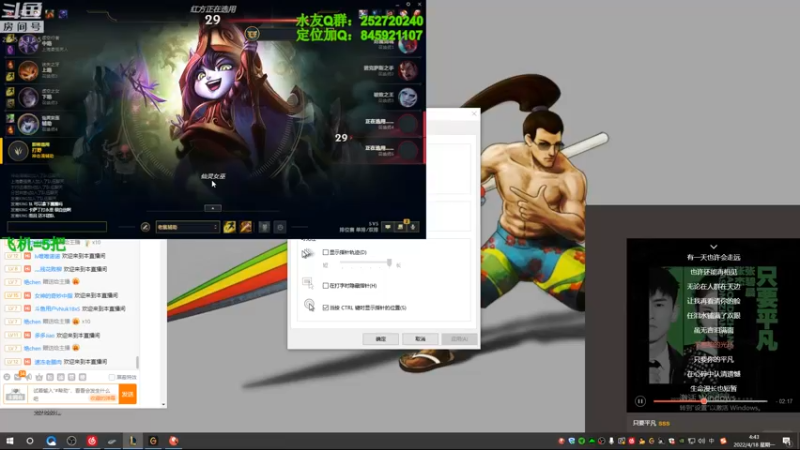Open Cortana search circle on taskbar
800x450 pixels.
(30, 441)
